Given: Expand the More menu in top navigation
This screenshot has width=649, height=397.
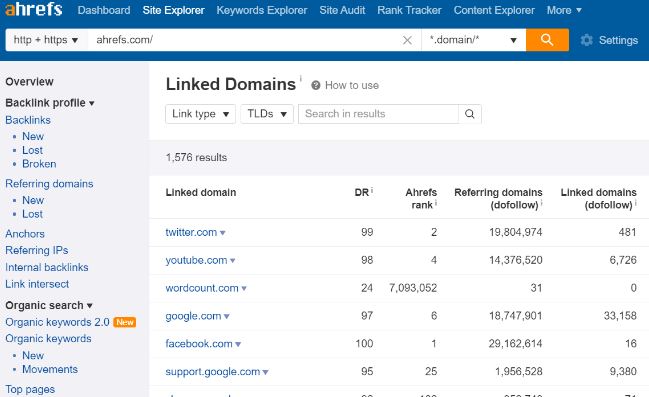Looking at the screenshot, I should [x=564, y=10].
